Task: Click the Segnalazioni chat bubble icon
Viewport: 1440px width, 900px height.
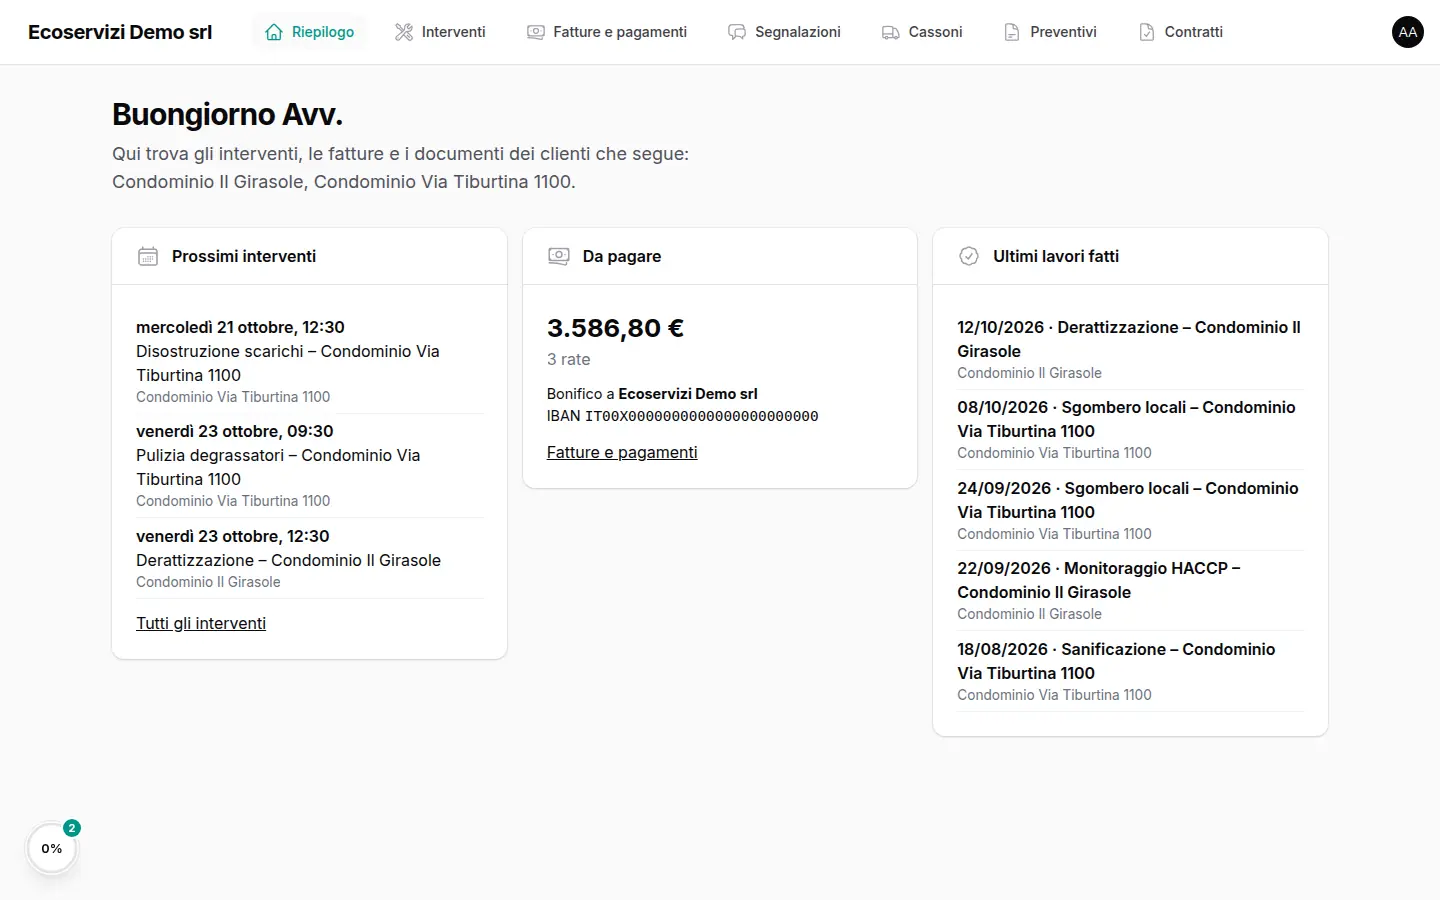Action: [737, 32]
